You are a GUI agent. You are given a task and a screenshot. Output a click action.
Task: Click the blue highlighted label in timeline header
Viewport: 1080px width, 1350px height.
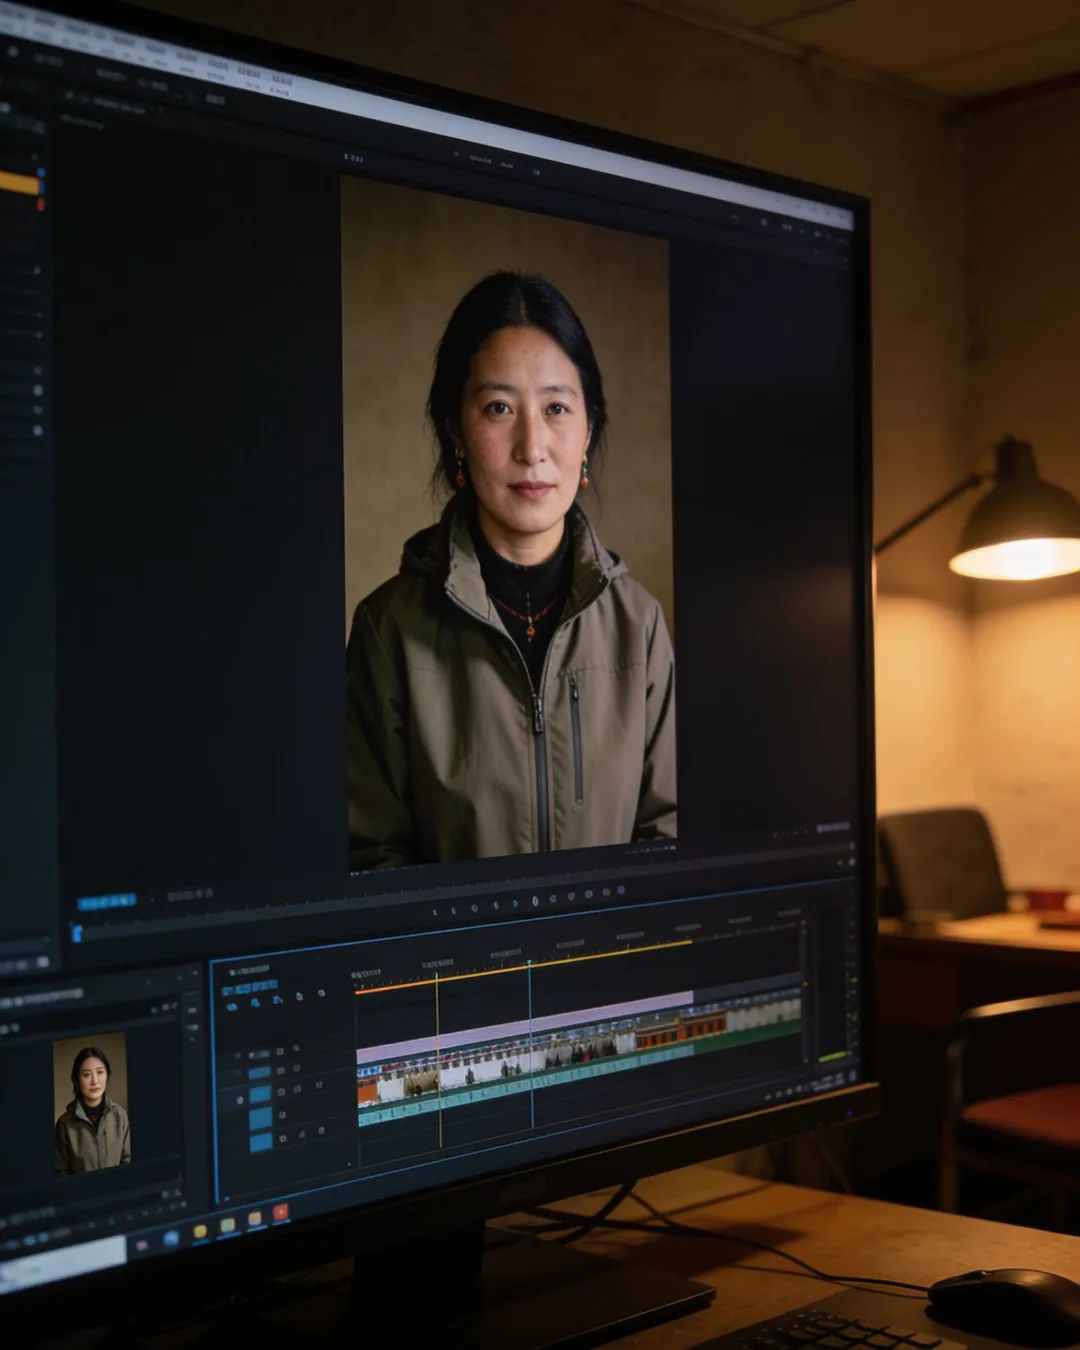pos(250,987)
